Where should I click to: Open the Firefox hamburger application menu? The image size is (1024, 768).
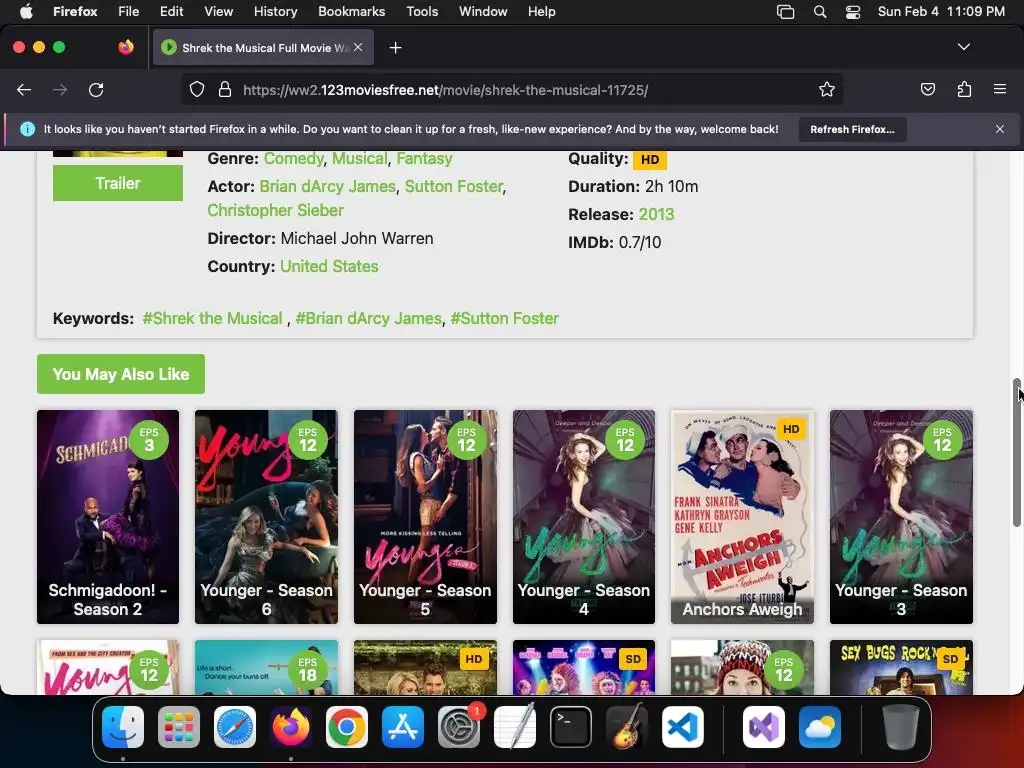point(1000,89)
